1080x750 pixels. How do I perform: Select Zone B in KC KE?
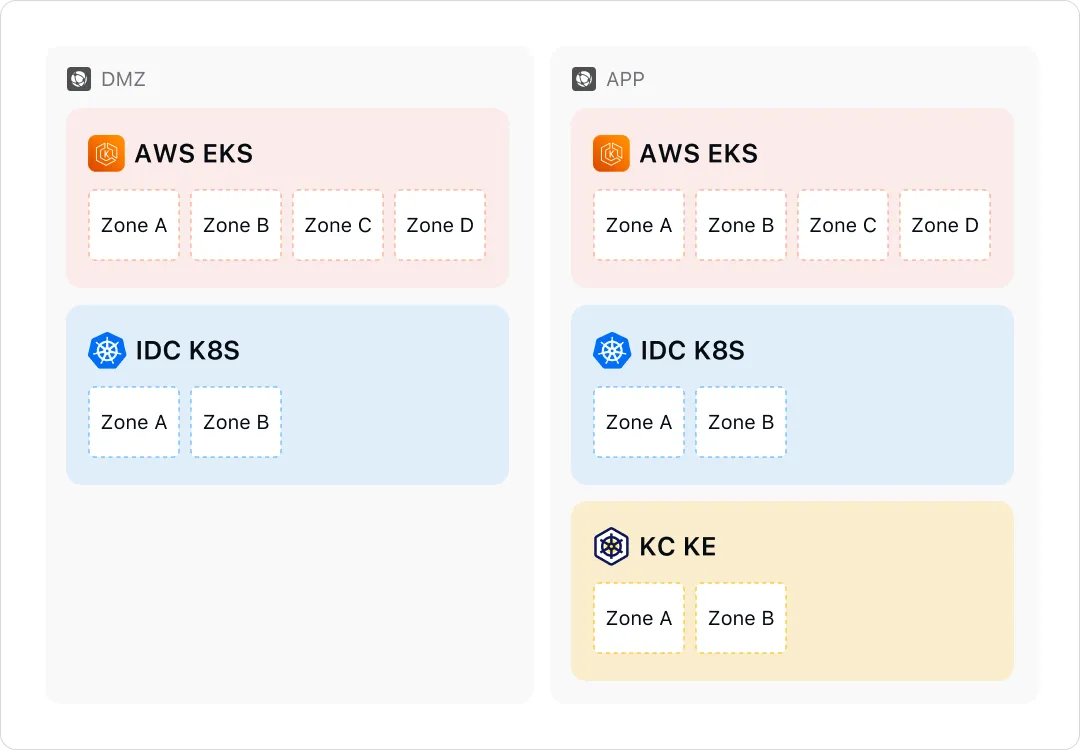coord(740,618)
